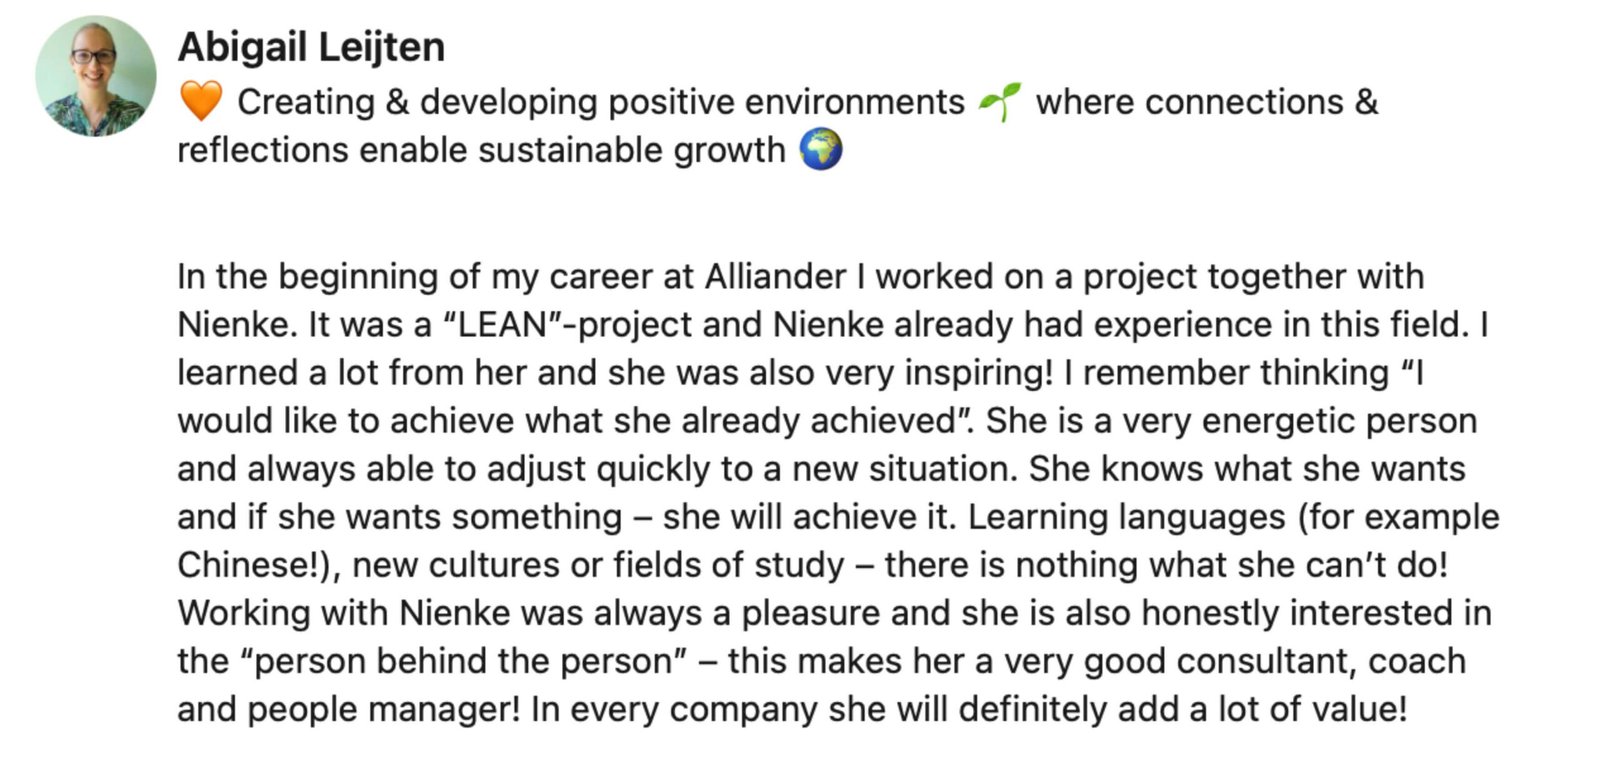The height and width of the screenshot is (757, 1600).
Task: Click the globe emoji after growth
Action: [x=821, y=150]
